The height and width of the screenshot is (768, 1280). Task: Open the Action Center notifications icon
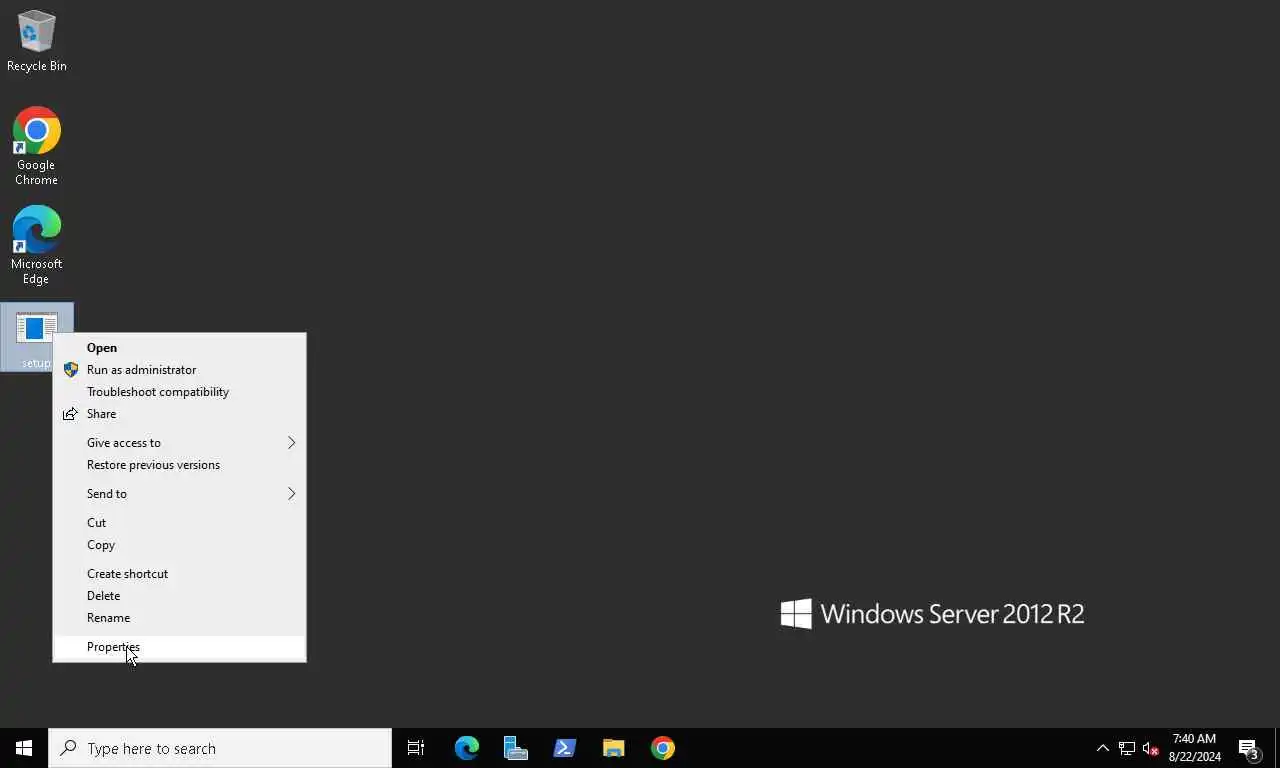1249,748
